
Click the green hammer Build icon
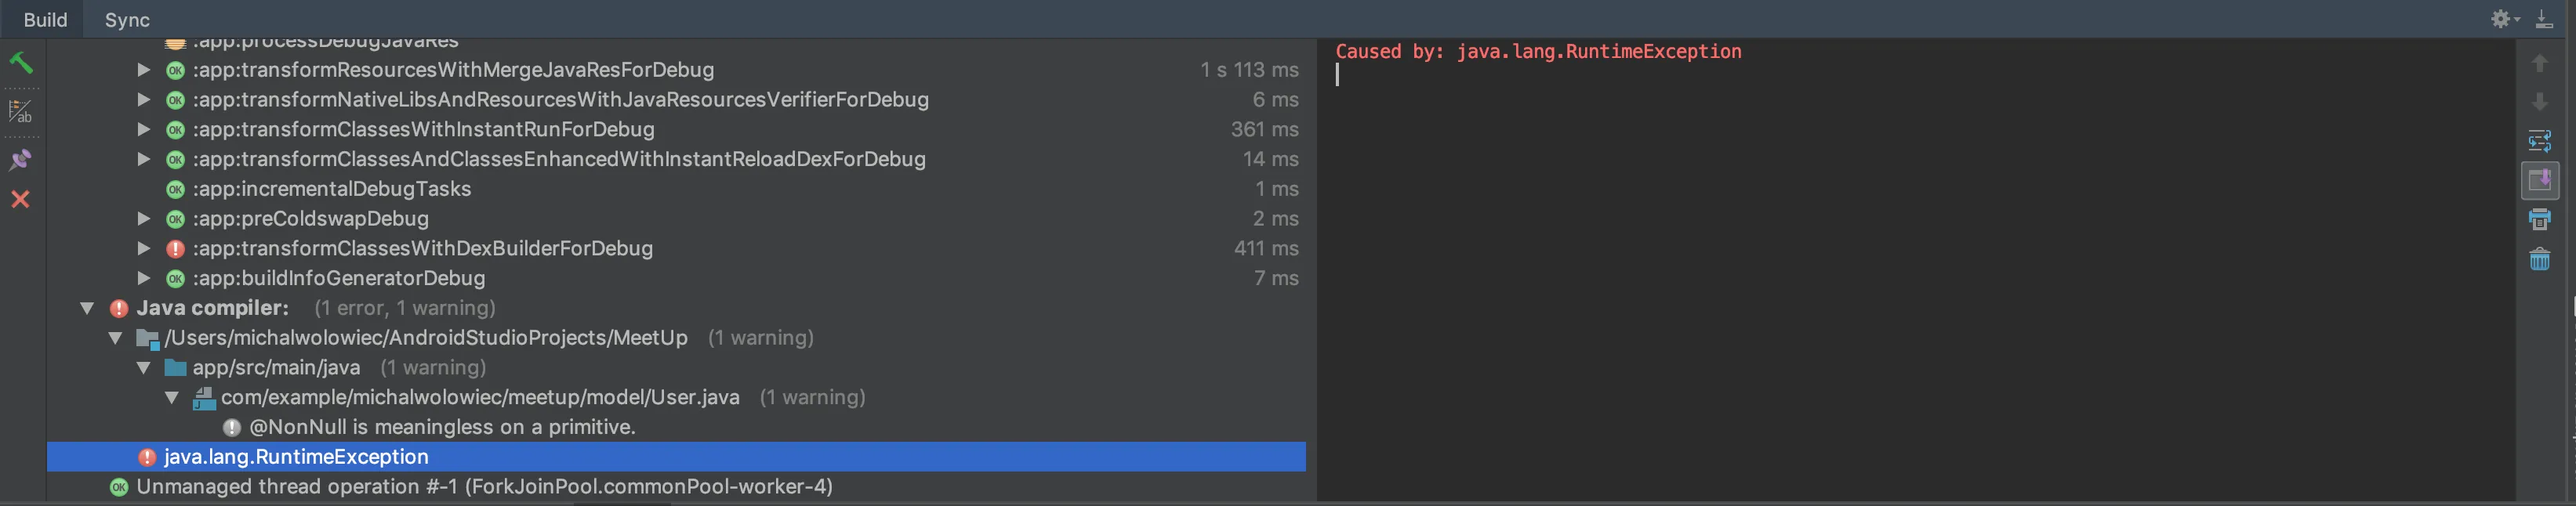pyautogui.click(x=21, y=63)
